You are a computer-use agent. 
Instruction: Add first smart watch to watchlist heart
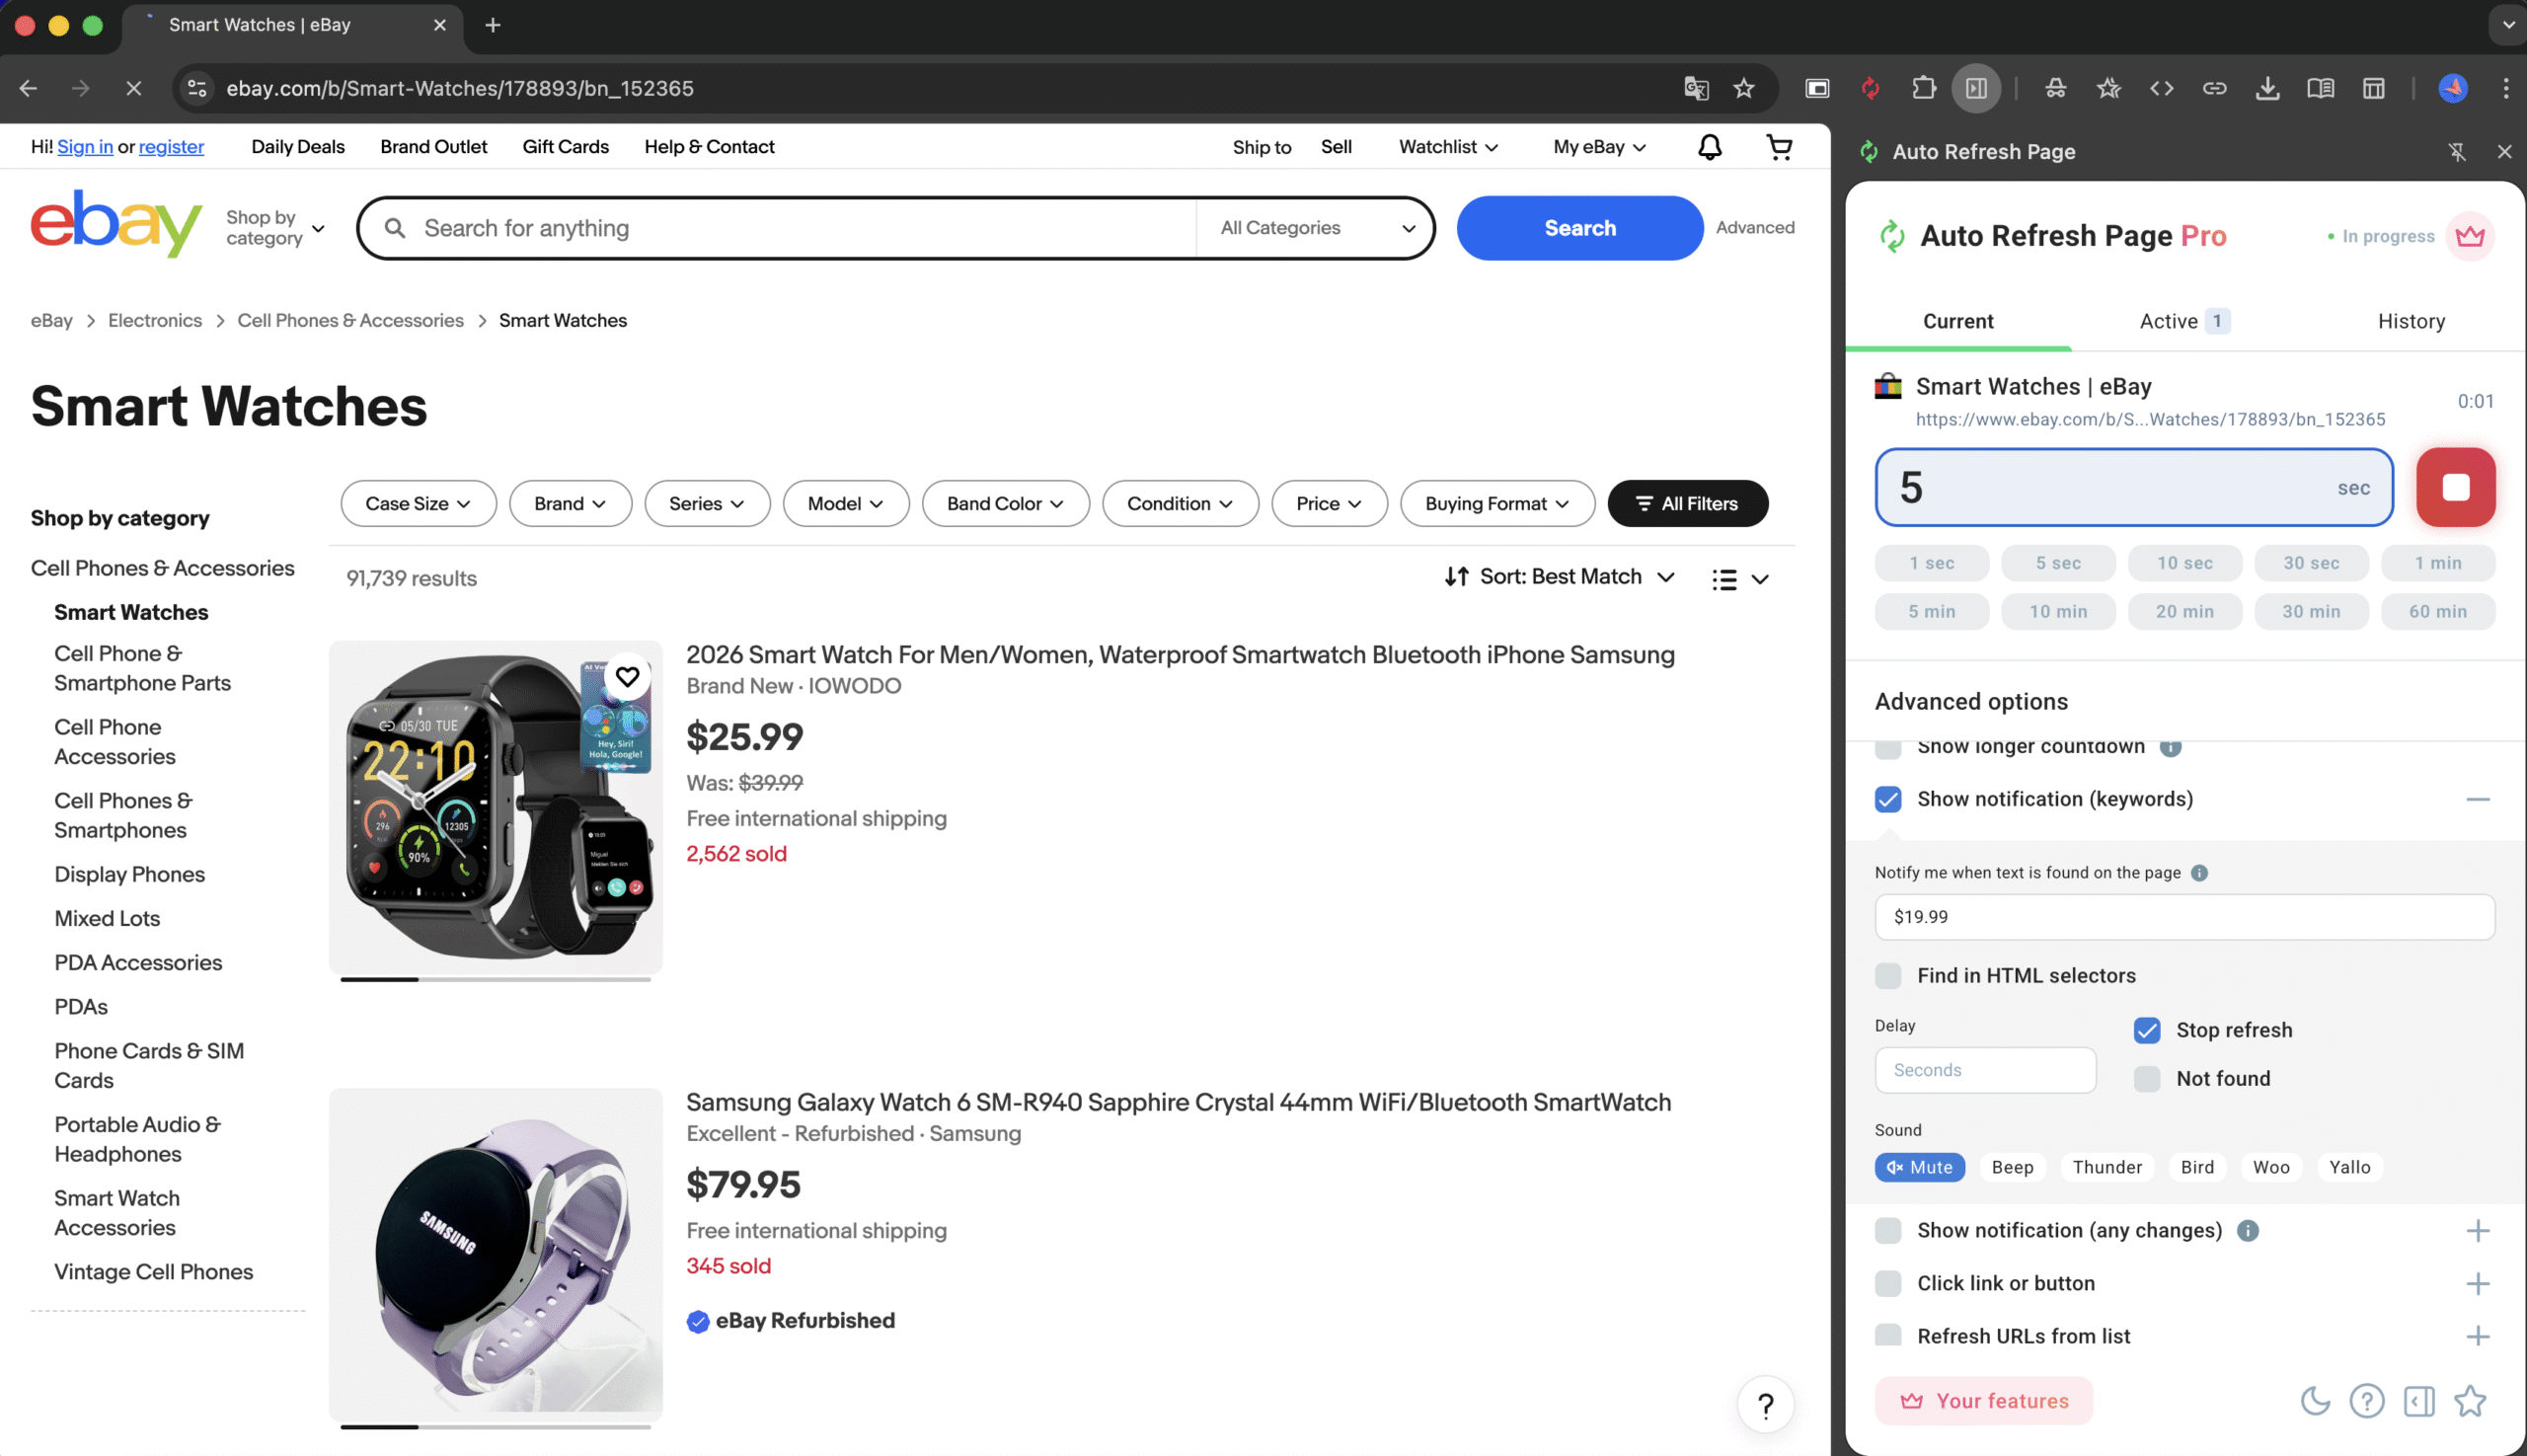628,677
